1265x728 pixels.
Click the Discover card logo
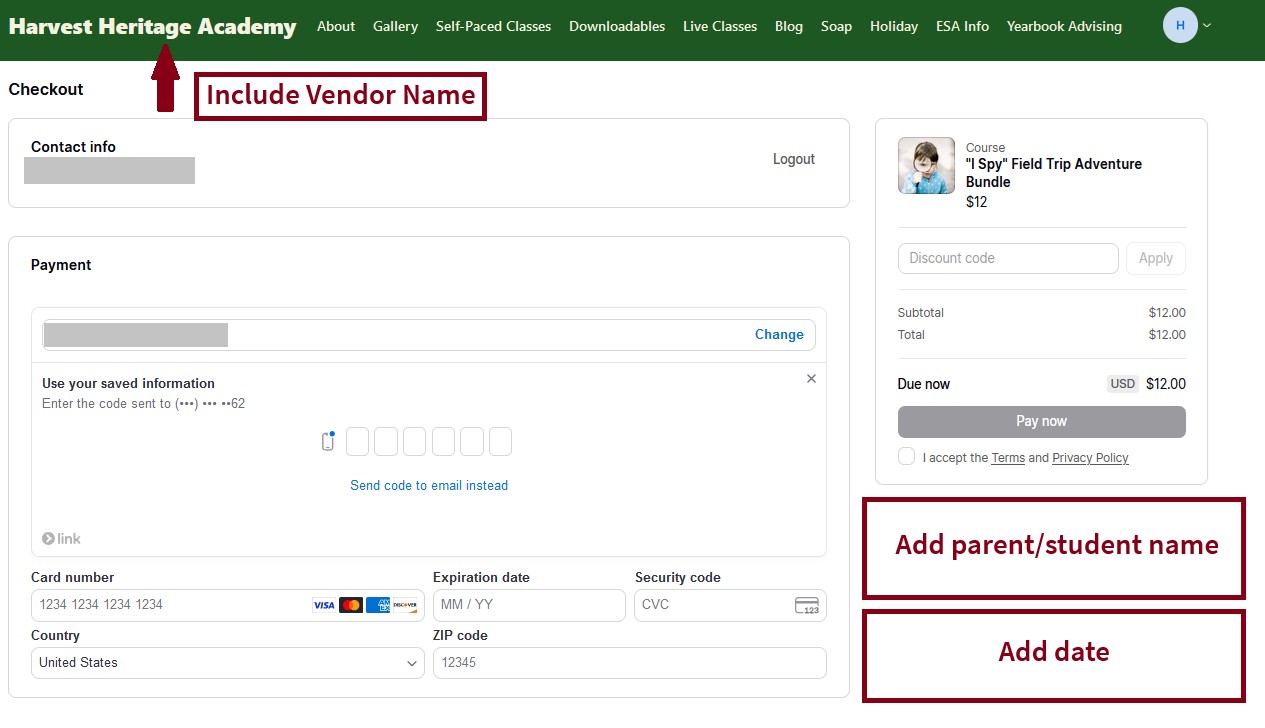point(405,605)
